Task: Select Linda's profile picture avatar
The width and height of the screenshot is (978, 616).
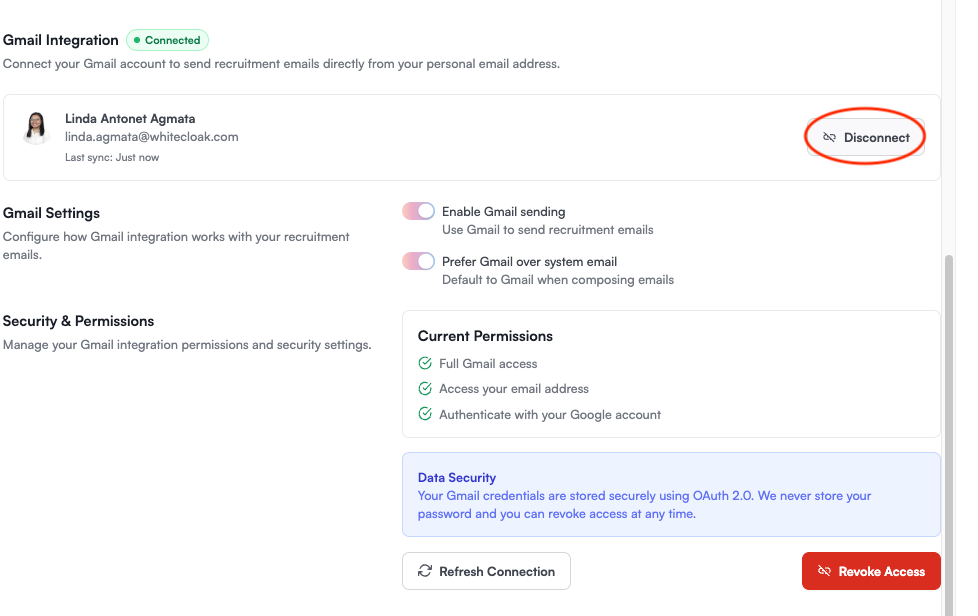Action: [x=35, y=128]
